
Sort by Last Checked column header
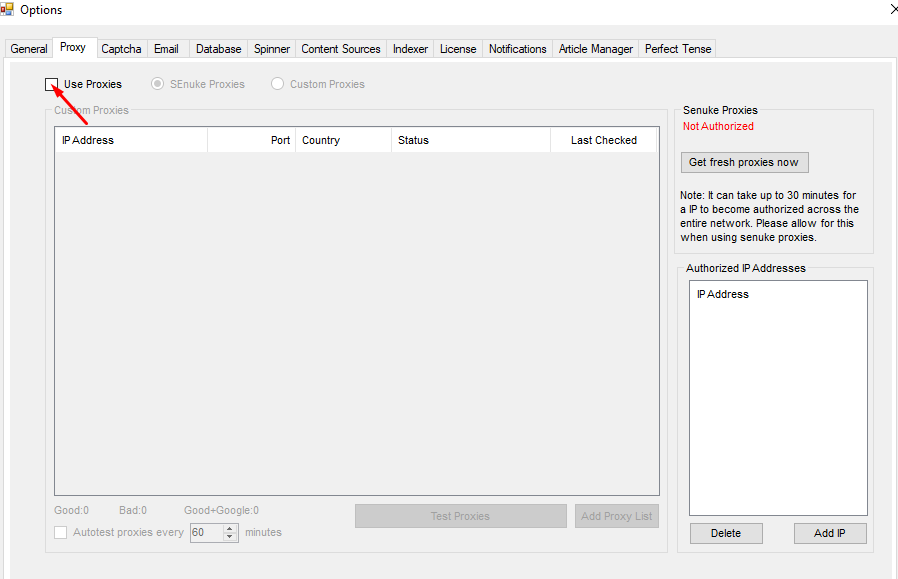pos(604,140)
